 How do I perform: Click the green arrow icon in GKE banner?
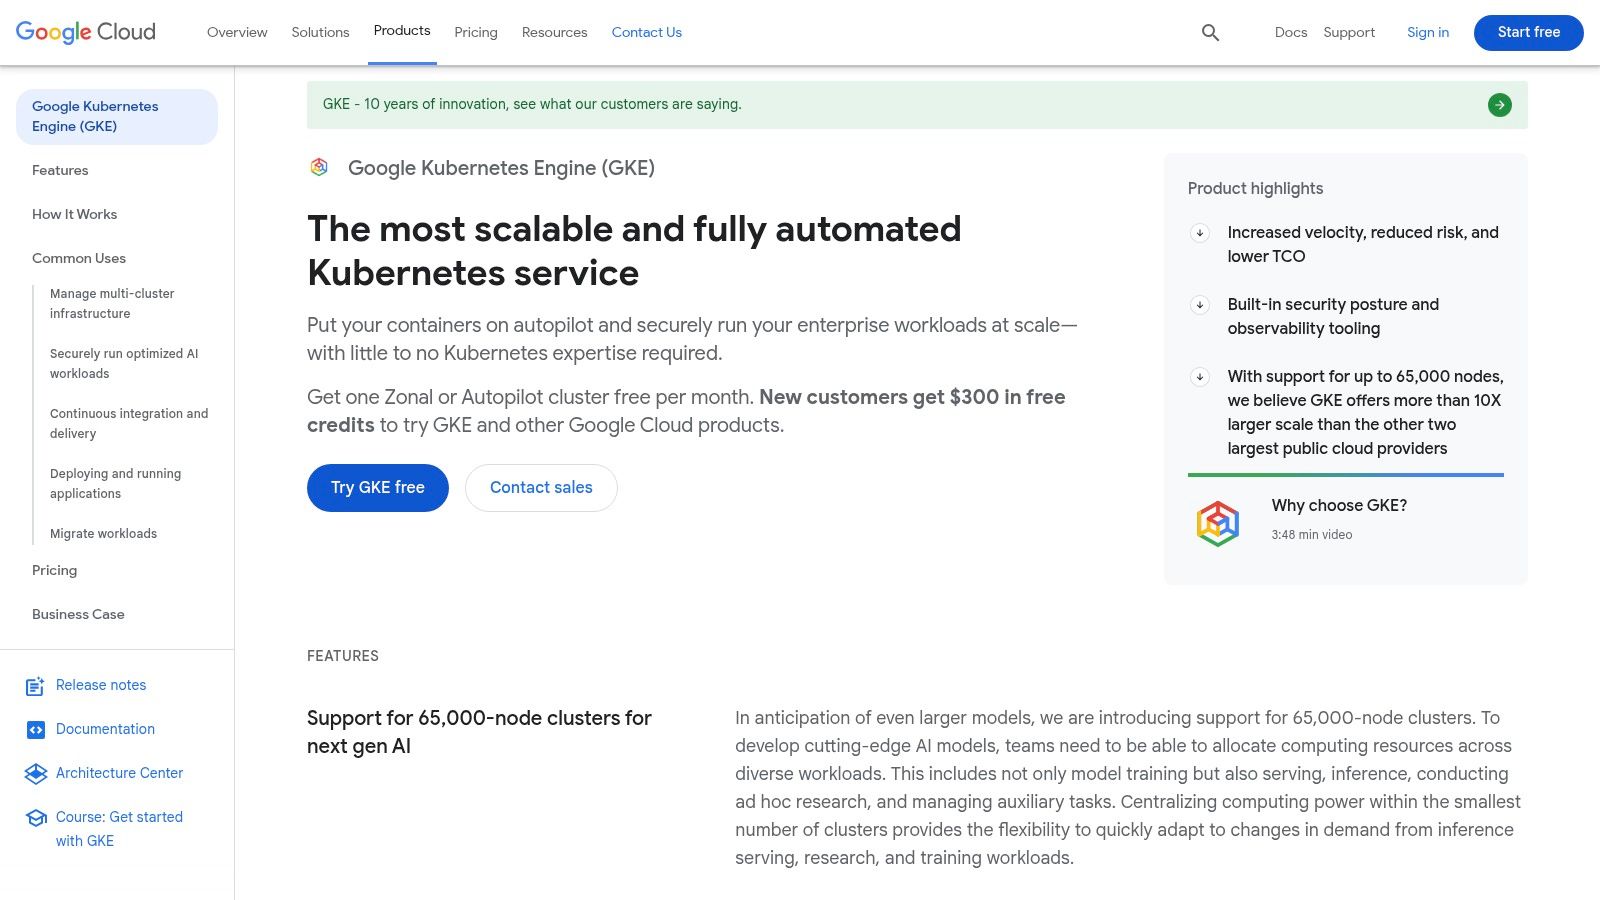(x=1499, y=105)
